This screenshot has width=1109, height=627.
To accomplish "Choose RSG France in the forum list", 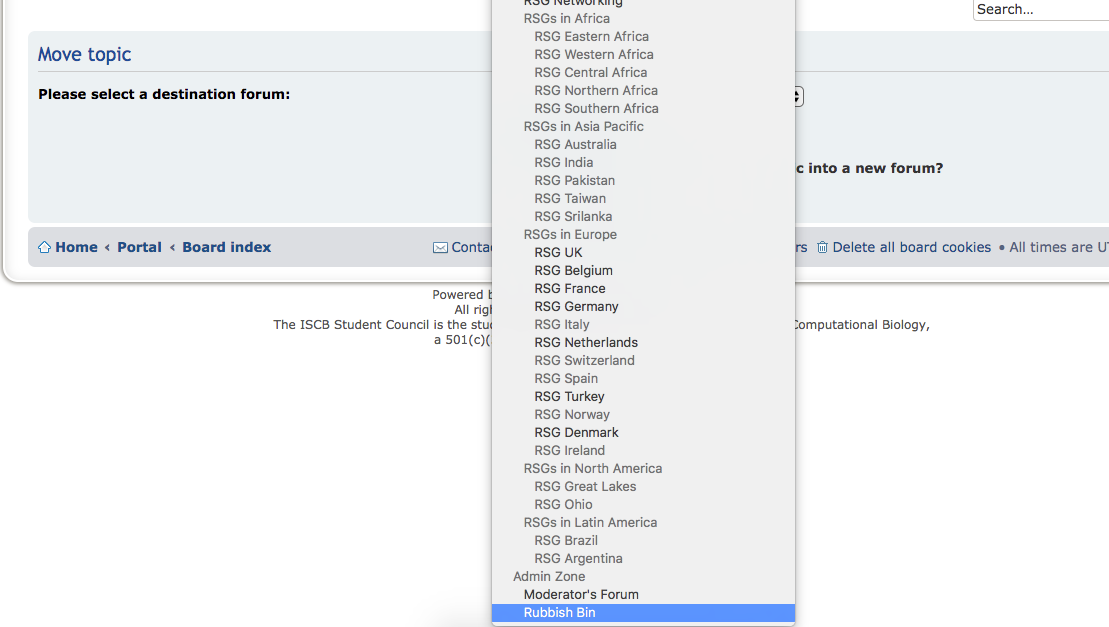I will click(x=569, y=289).
